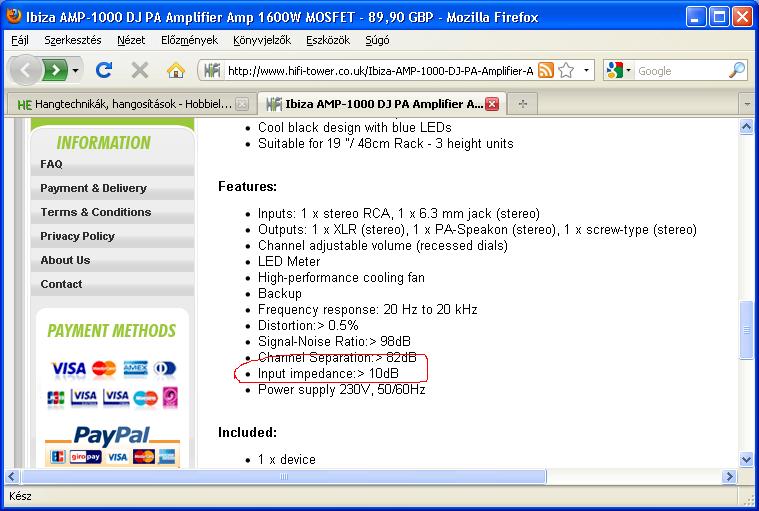Click the text "Input impedance:> 10dB"
The image size is (759, 511).
tap(328, 374)
